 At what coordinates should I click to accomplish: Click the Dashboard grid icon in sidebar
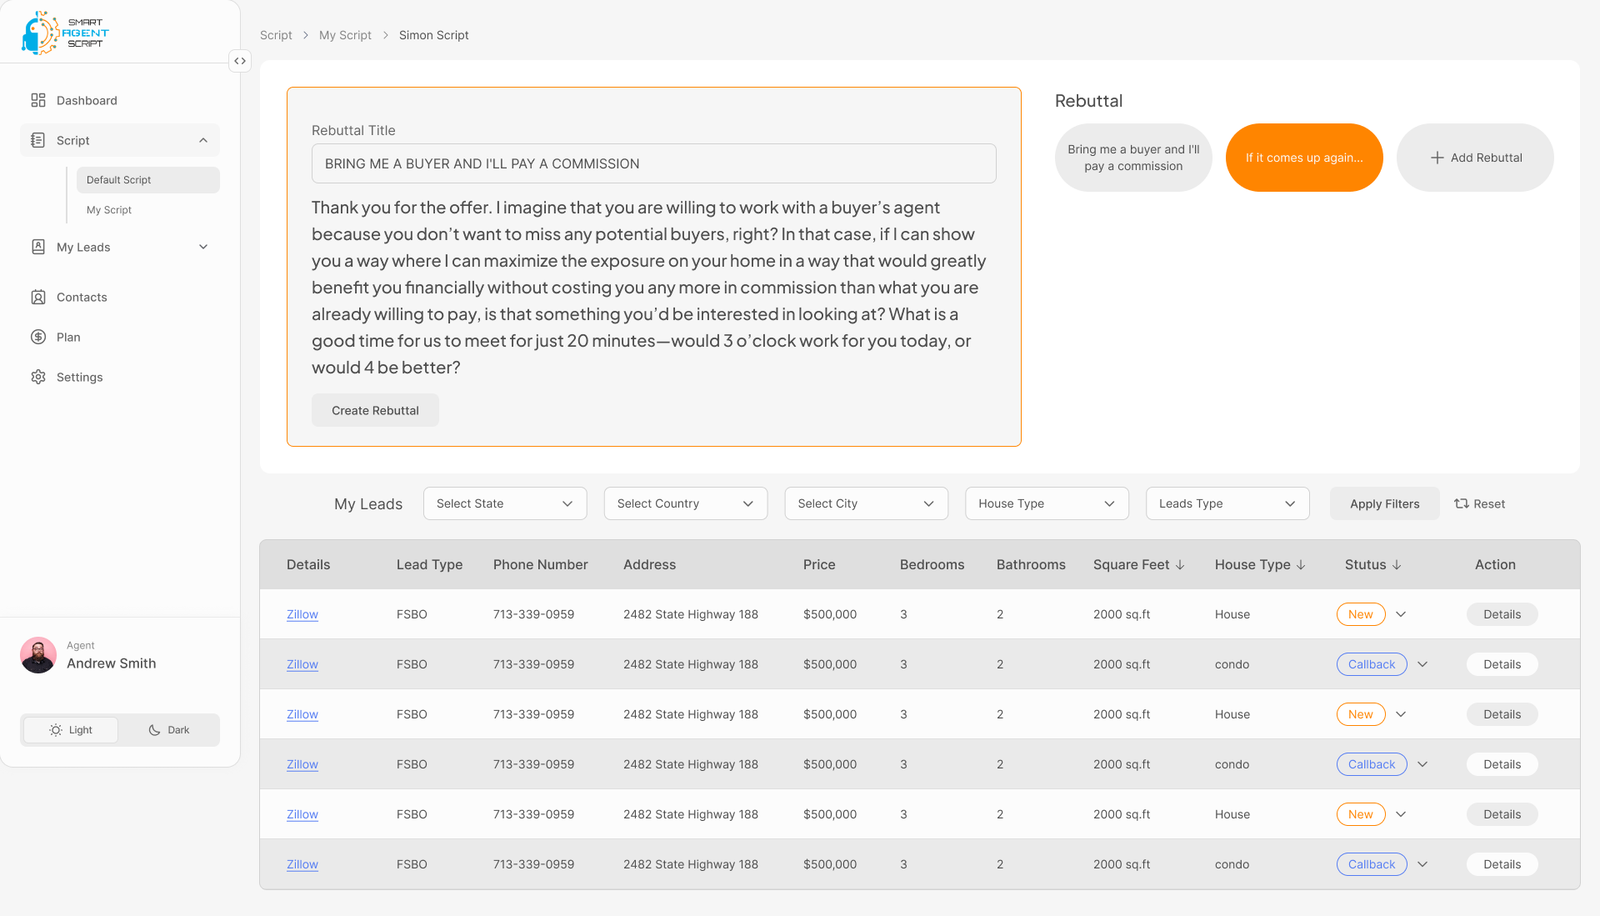point(38,100)
